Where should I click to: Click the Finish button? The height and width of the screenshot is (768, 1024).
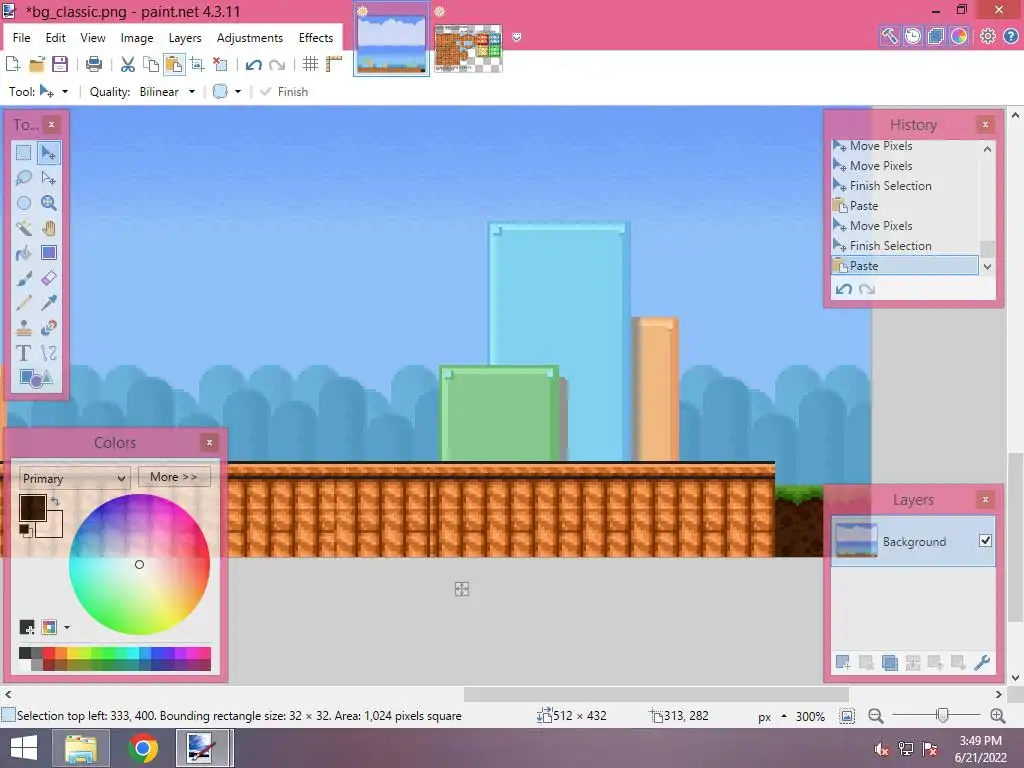(x=284, y=91)
